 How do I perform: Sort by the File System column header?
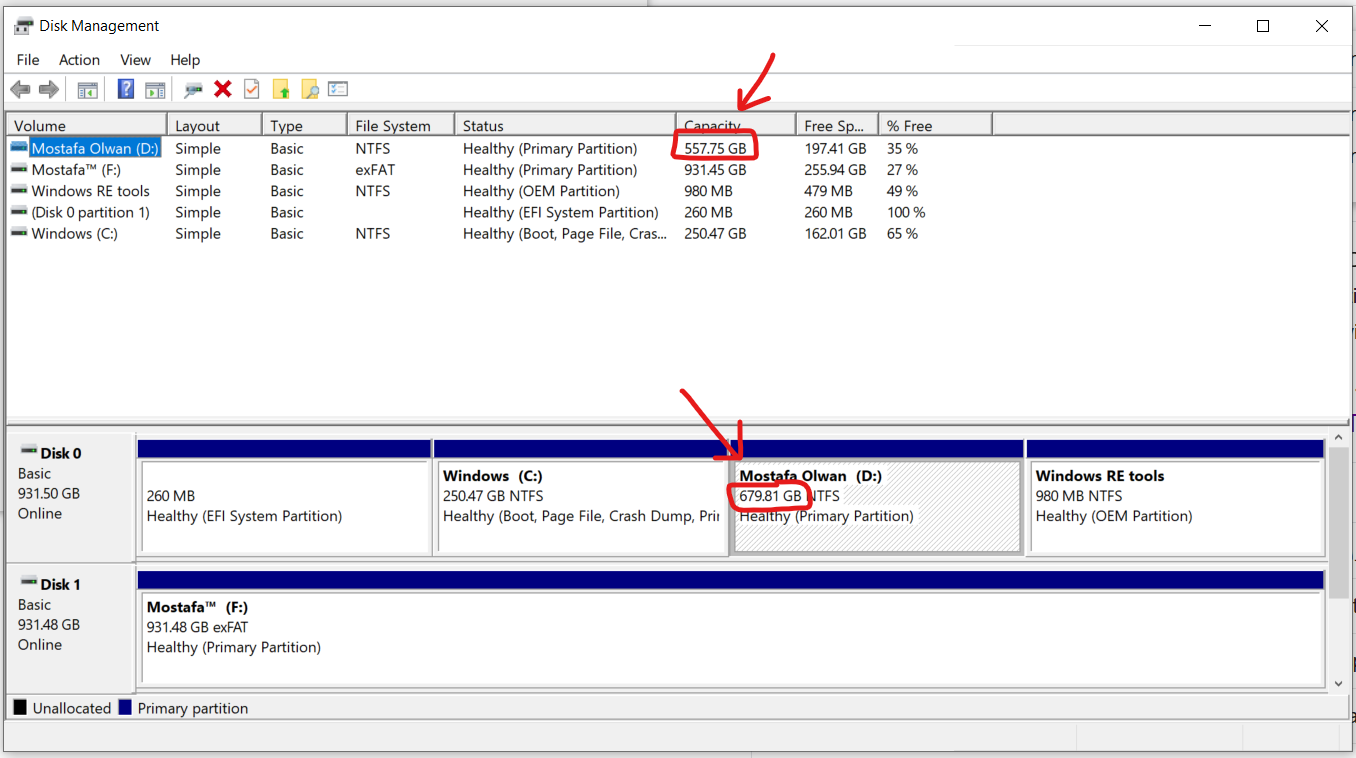[401, 125]
